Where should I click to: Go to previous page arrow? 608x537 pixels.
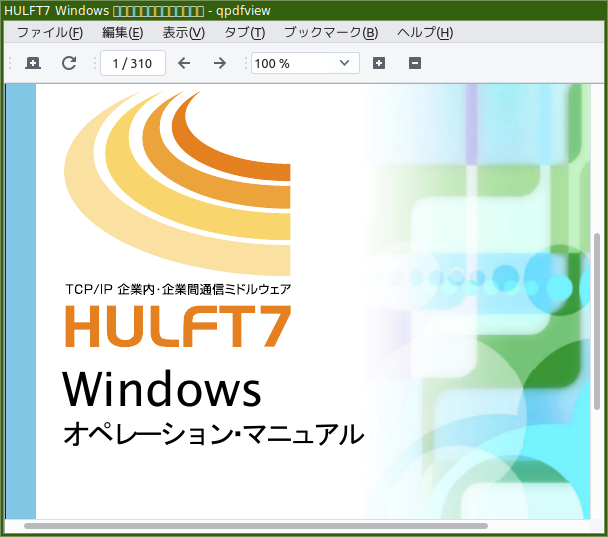pyautogui.click(x=184, y=63)
